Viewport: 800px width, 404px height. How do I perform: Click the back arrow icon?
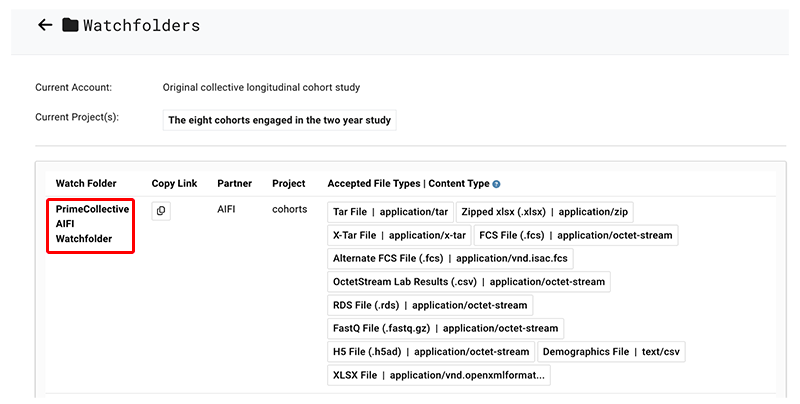[x=45, y=25]
